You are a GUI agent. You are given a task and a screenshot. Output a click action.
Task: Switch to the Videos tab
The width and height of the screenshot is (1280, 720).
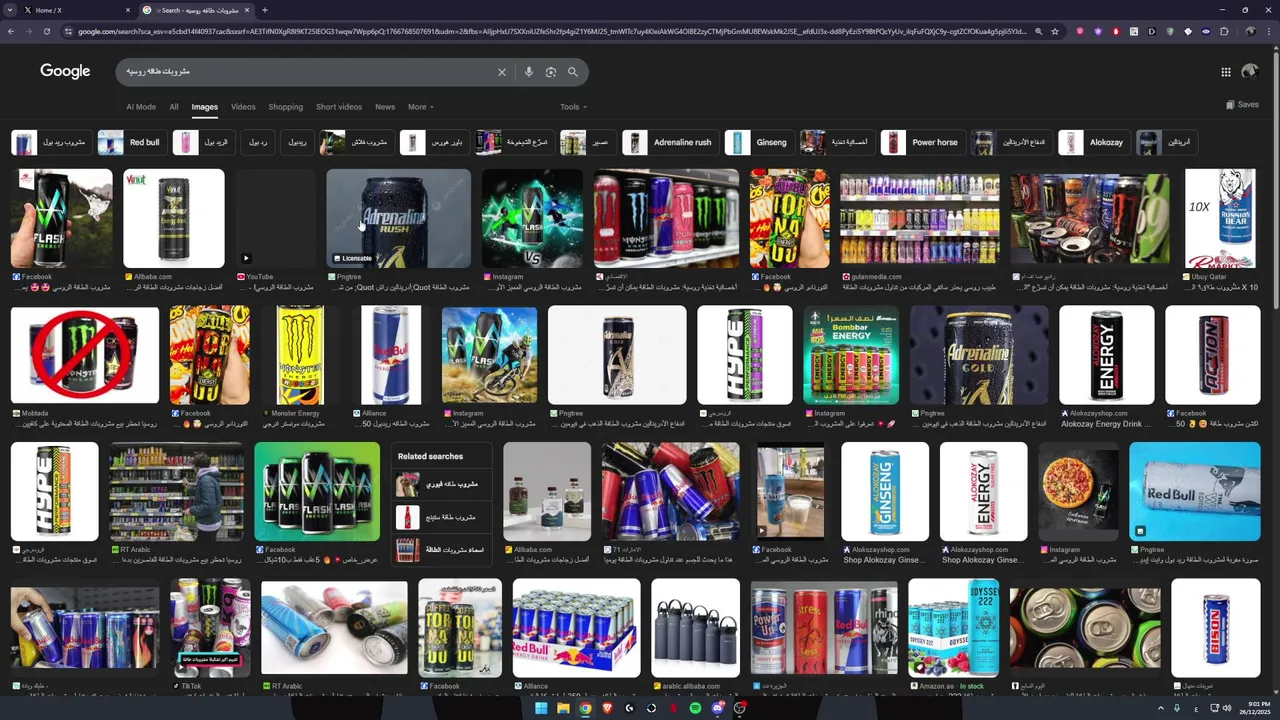[243, 107]
